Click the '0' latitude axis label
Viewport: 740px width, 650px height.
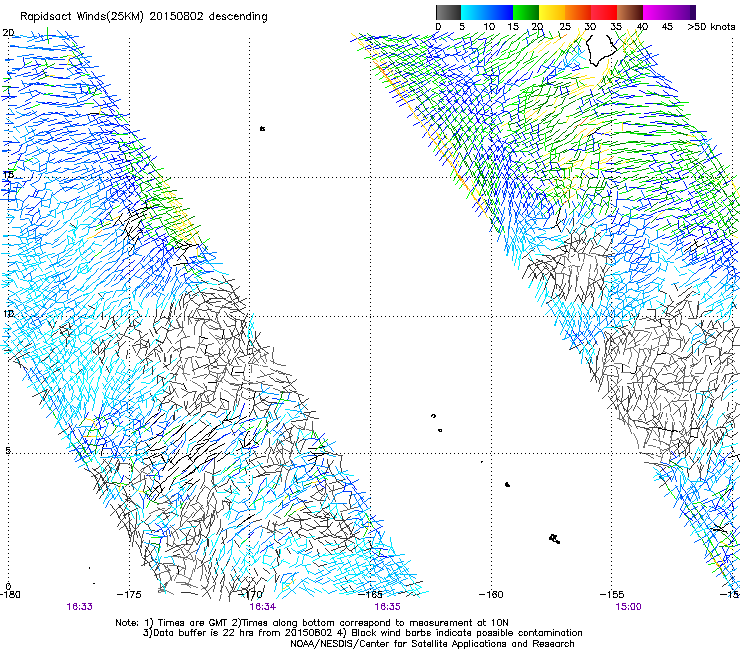tap(8, 586)
